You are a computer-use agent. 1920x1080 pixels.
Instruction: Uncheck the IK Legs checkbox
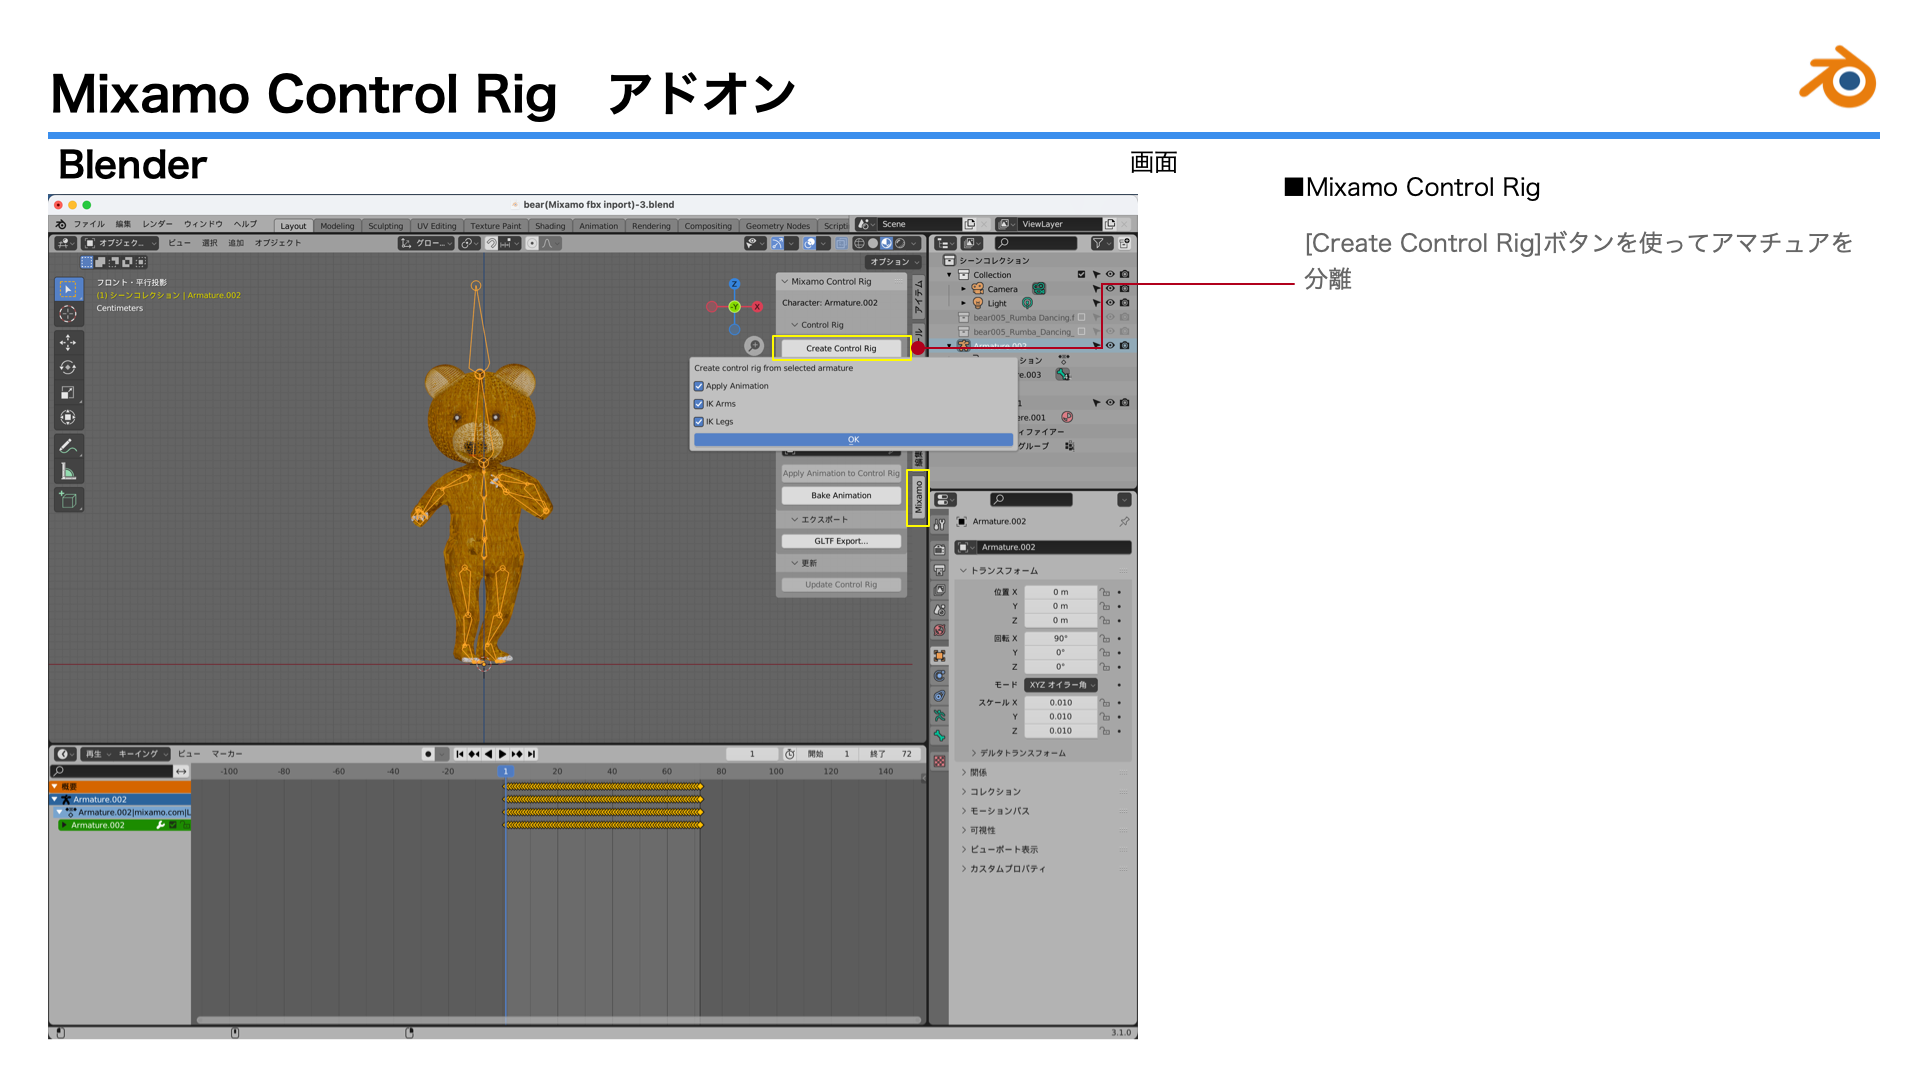pos(699,422)
